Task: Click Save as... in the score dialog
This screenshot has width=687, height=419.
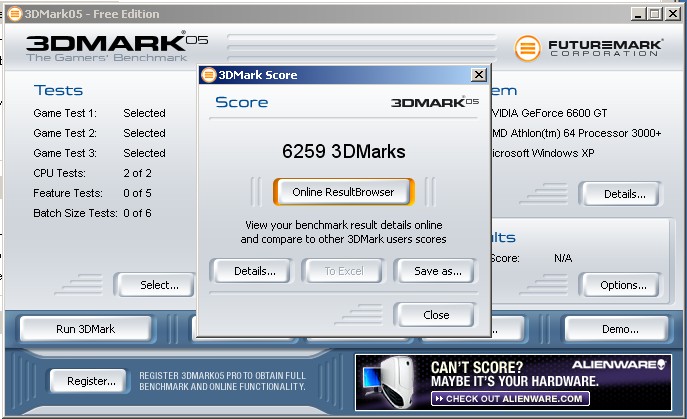Action: 435,271
